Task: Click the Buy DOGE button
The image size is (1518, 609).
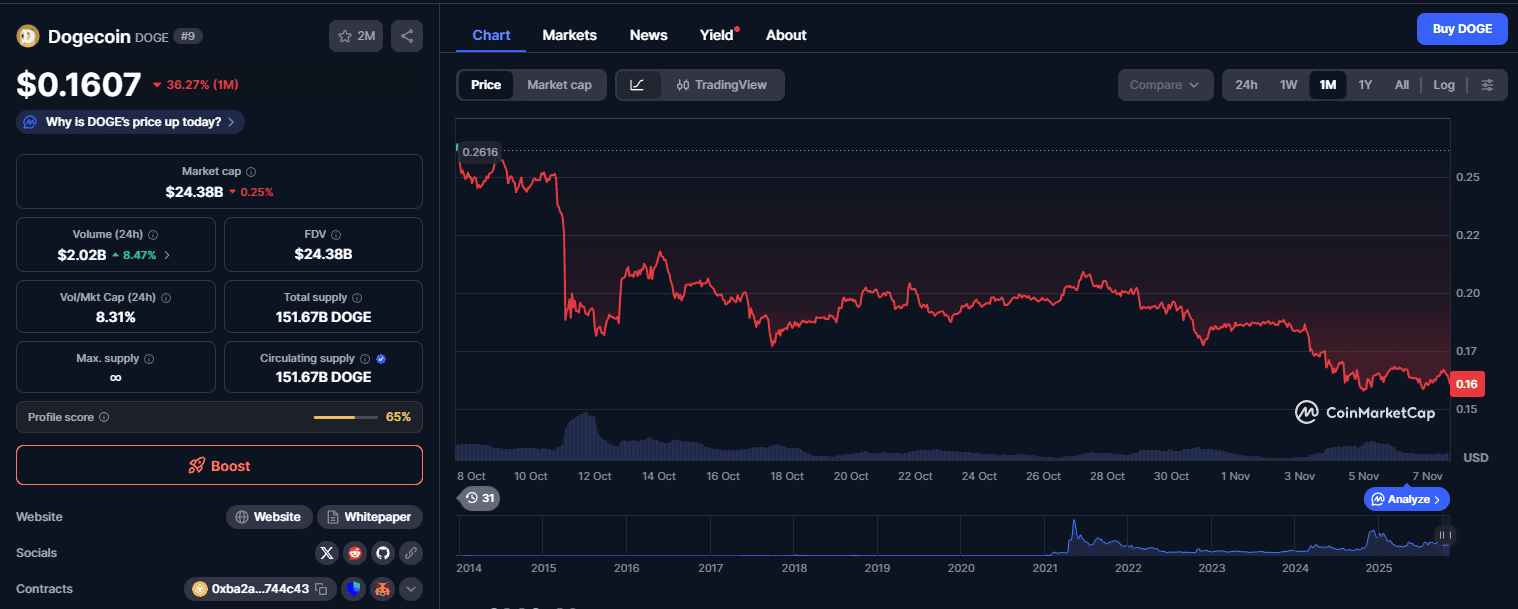Action: (1461, 29)
